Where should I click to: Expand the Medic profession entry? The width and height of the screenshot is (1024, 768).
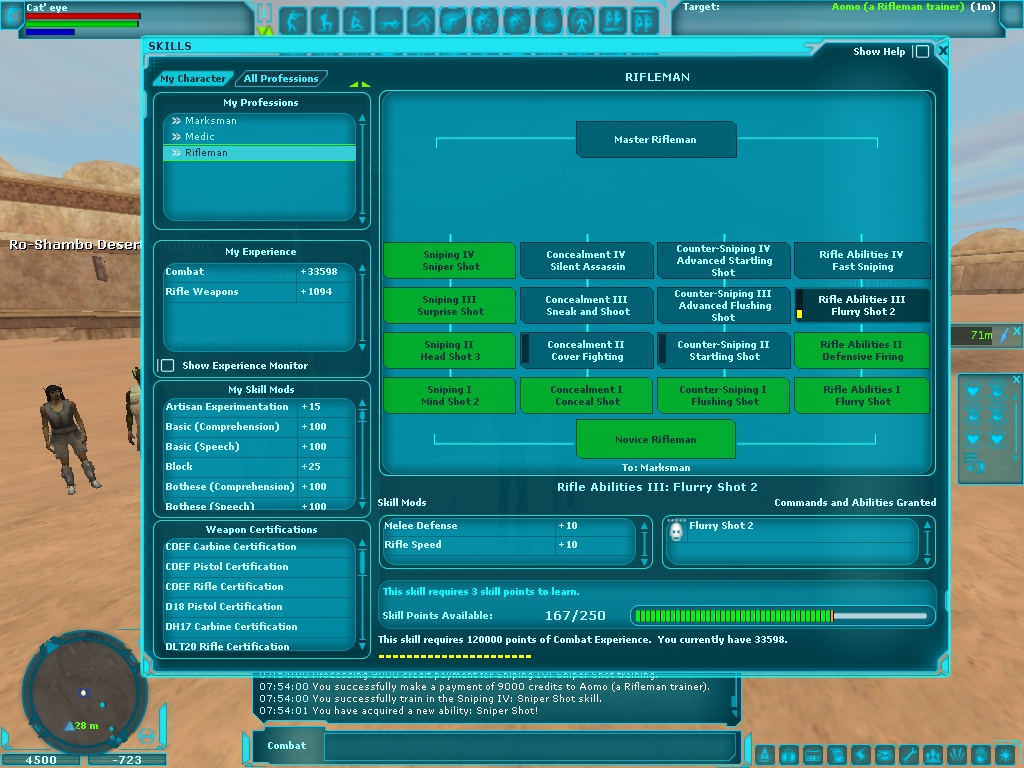point(176,137)
